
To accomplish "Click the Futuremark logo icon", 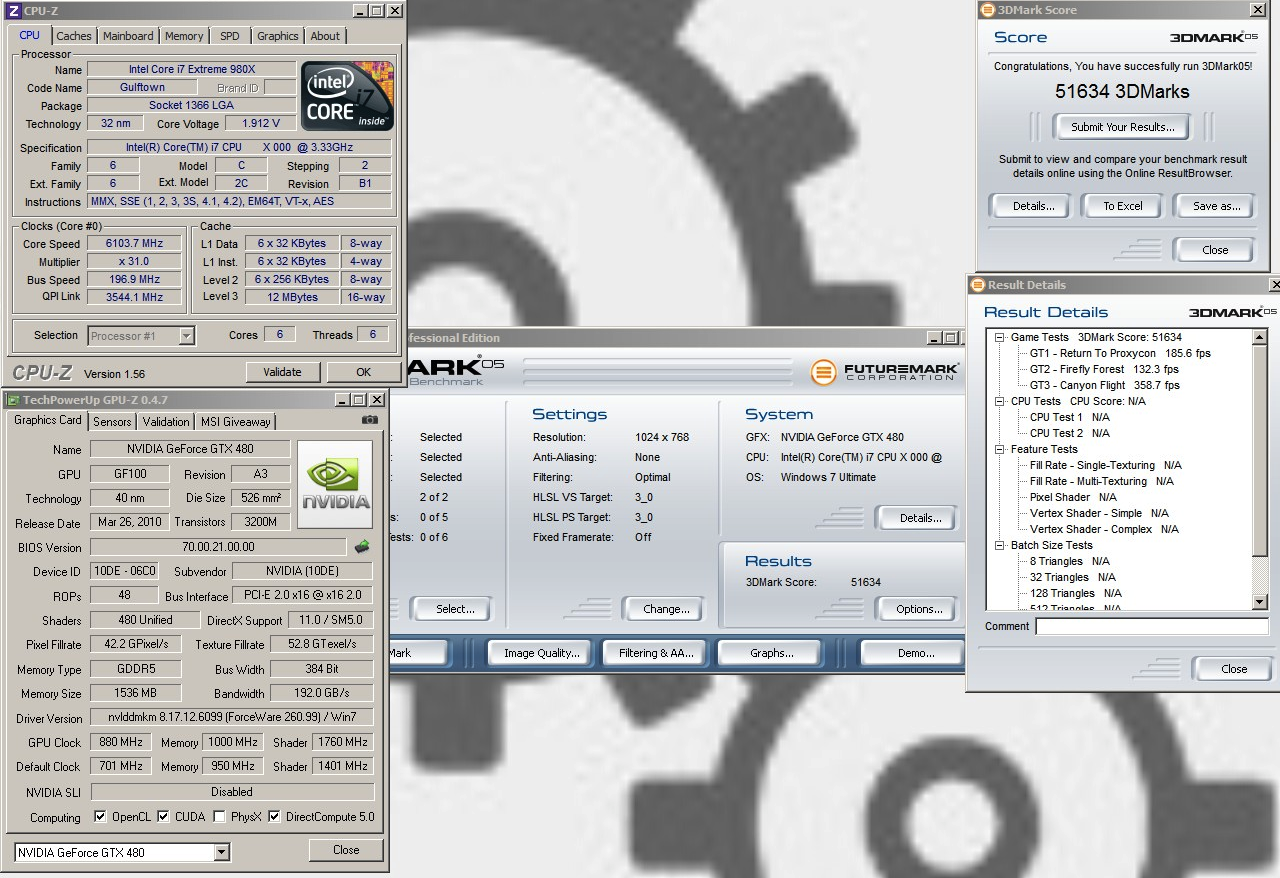I will pos(823,373).
